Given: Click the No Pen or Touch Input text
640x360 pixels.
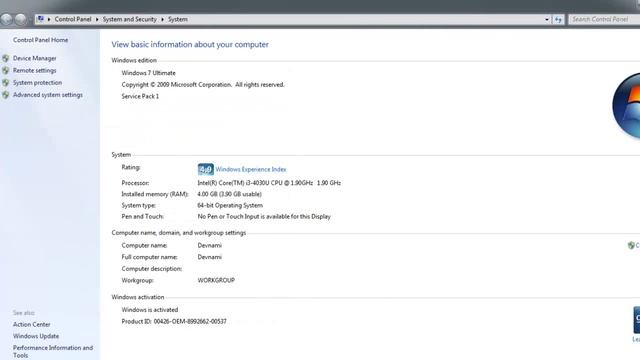Looking at the screenshot, I should [264, 217].
